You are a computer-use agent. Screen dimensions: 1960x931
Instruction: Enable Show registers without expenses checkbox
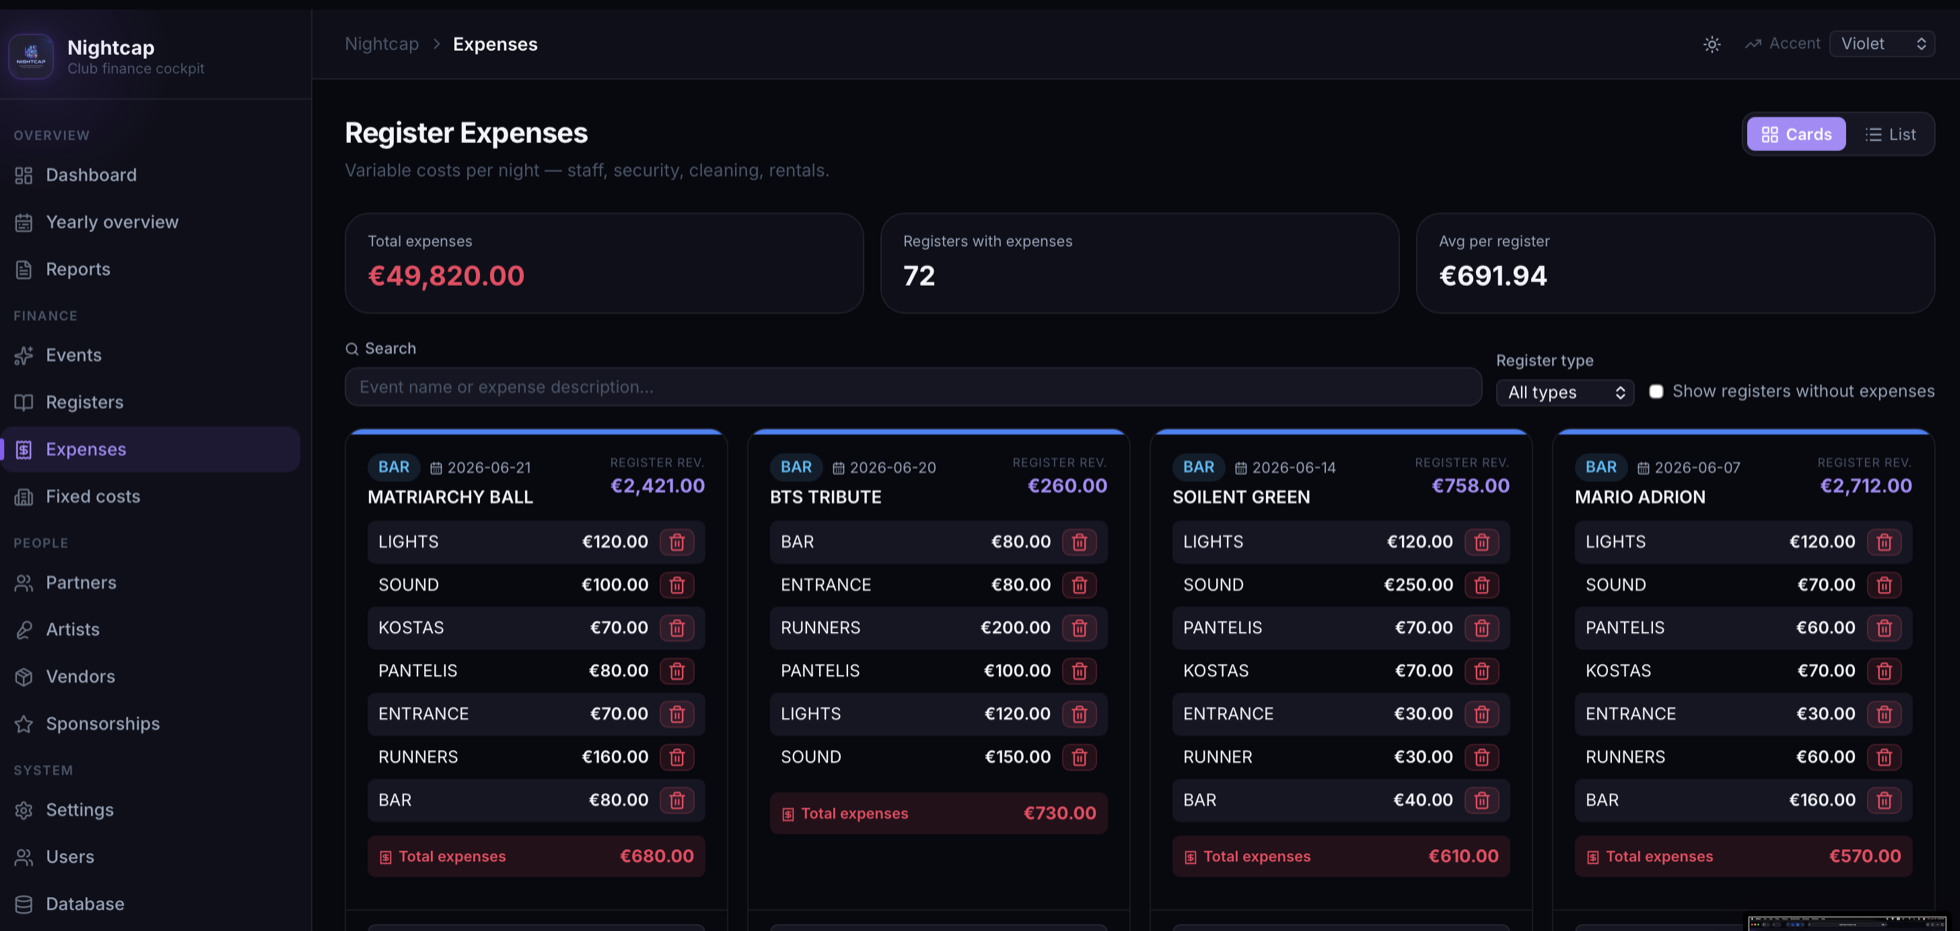point(1656,391)
